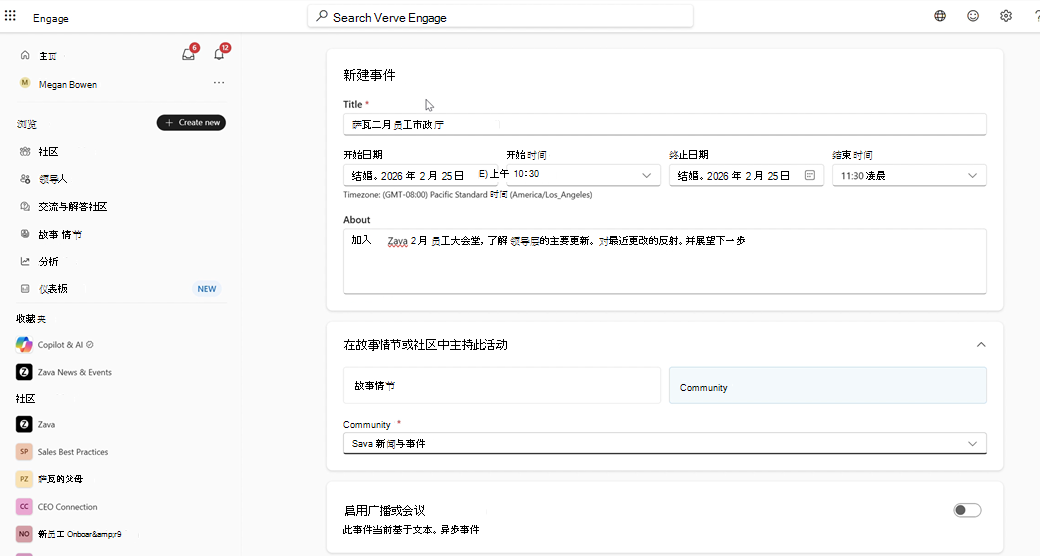Open the calendar picker for 终止日期
1040x556 pixels.
tap(810, 175)
